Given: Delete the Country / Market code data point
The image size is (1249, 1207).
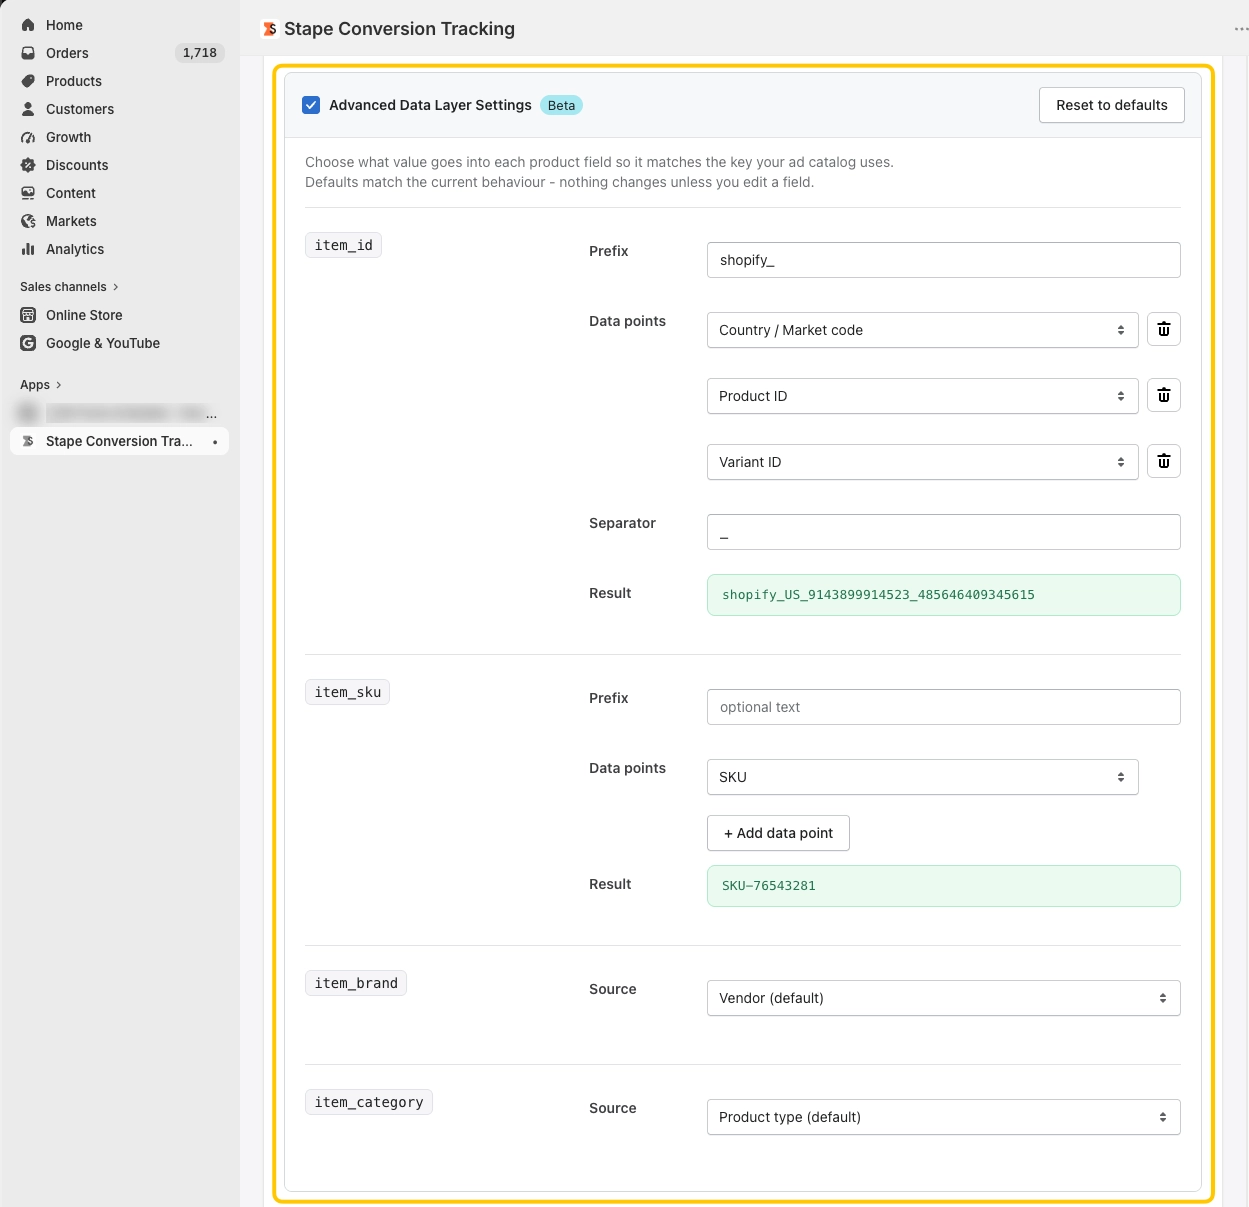Looking at the screenshot, I should [x=1164, y=329].
